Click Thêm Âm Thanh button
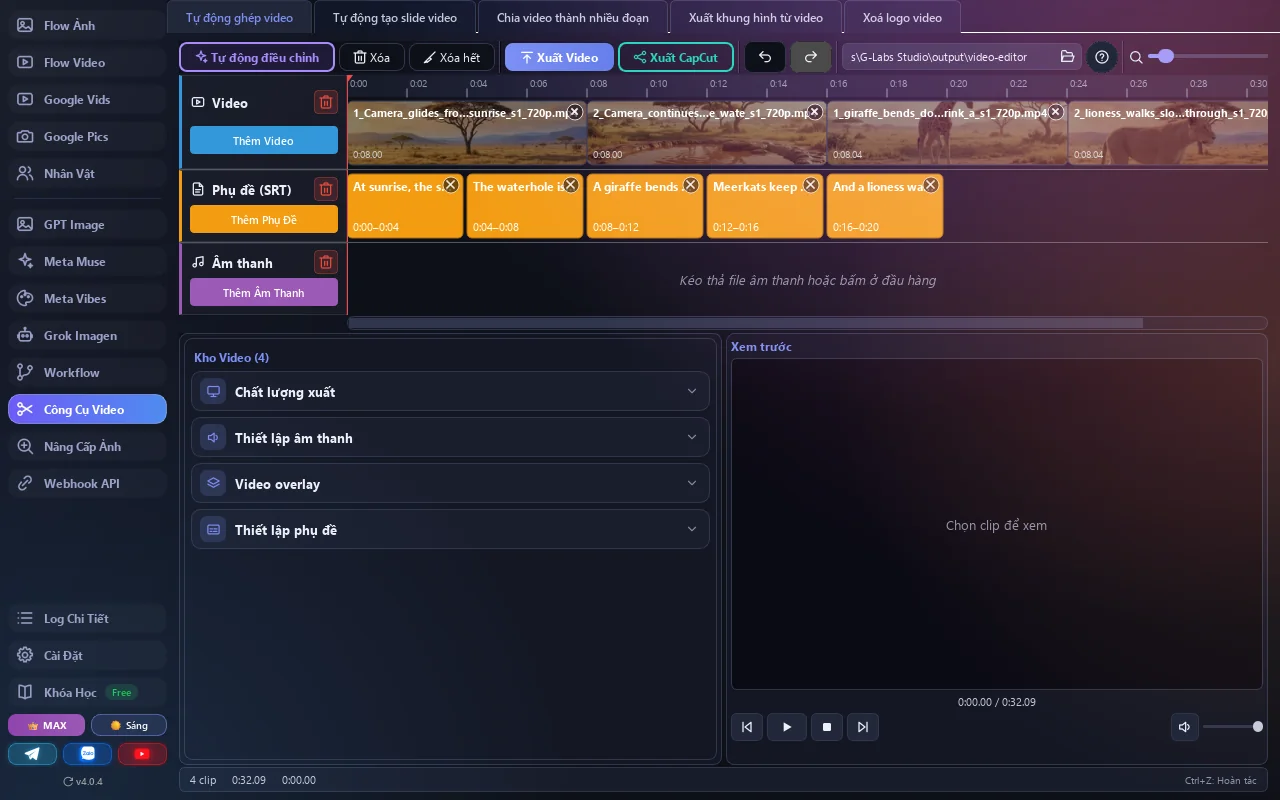The height and width of the screenshot is (800, 1280). pyautogui.click(x=264, y=292)
